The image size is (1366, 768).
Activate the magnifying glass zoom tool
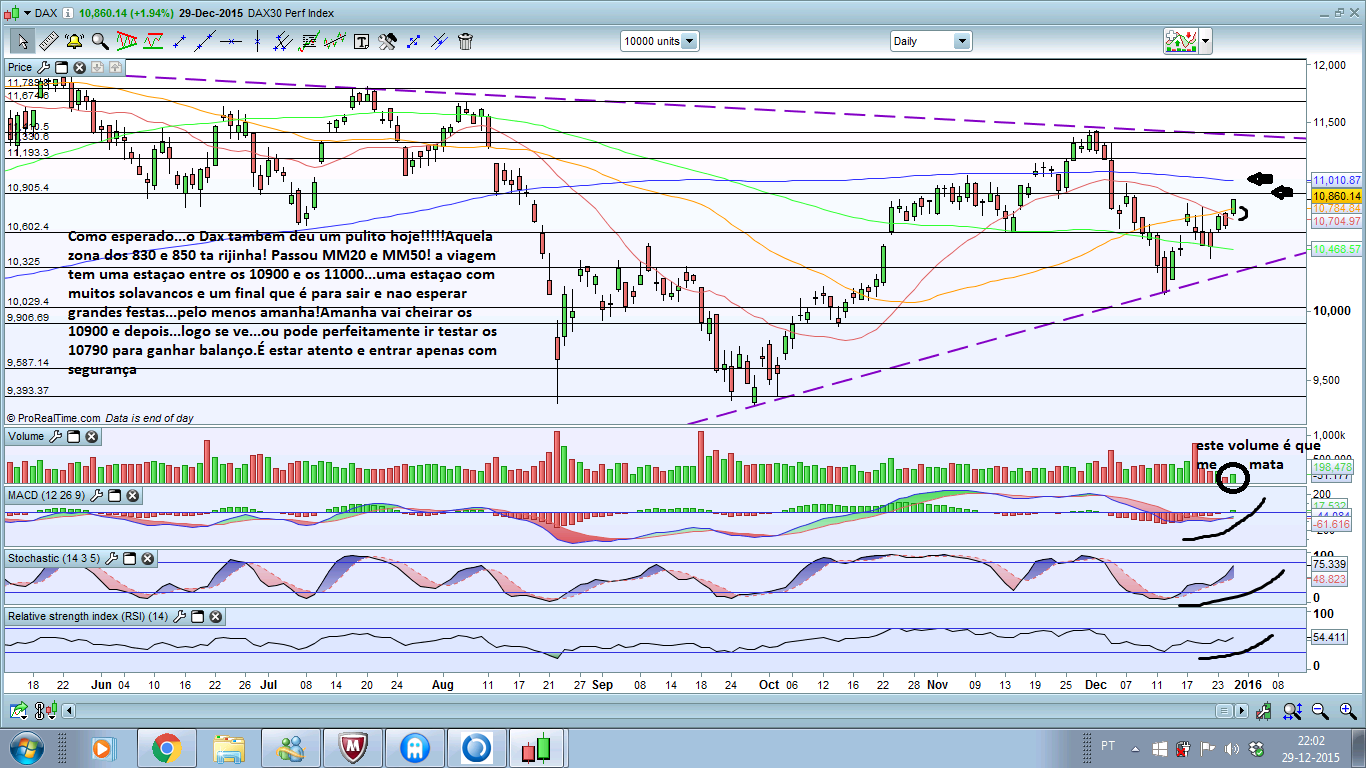100,41
